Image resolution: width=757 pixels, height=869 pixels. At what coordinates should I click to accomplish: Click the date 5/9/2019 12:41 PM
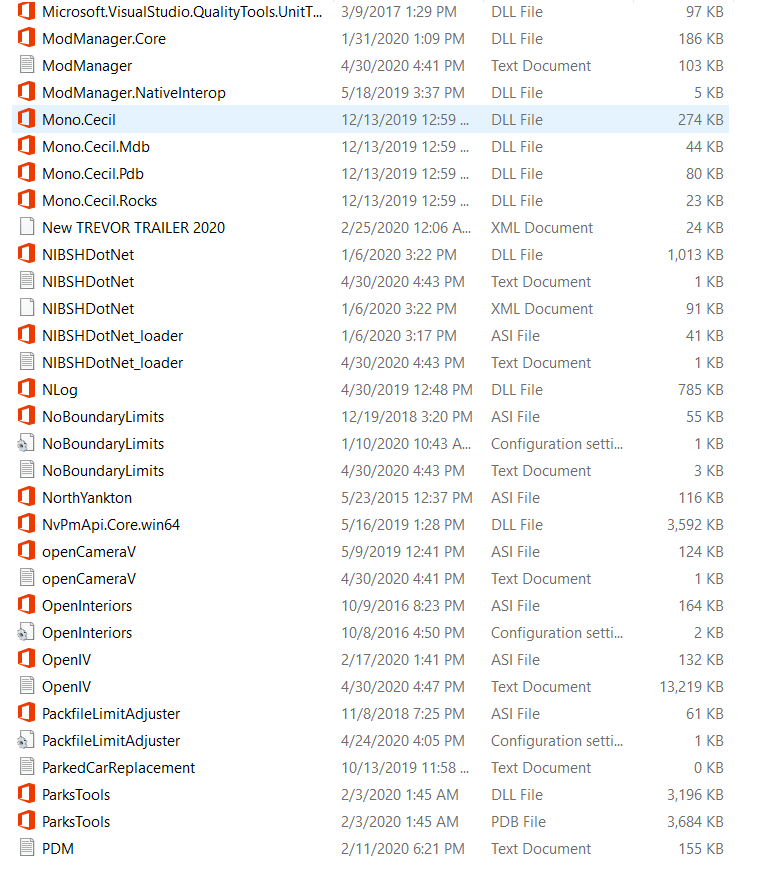[x=403, y=551]
